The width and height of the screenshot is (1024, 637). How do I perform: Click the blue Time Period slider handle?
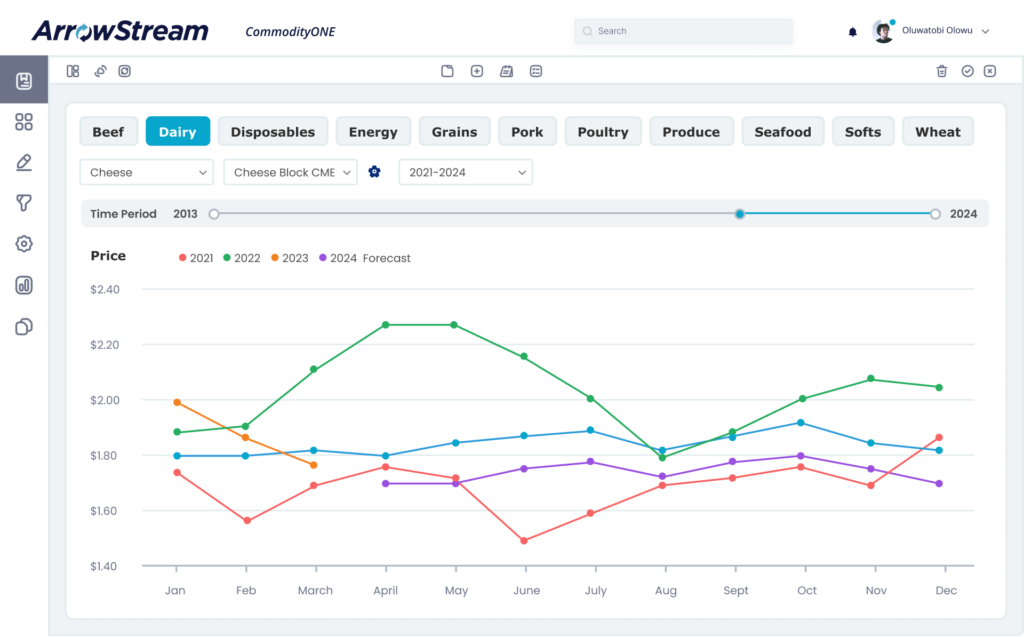point(739,213)
